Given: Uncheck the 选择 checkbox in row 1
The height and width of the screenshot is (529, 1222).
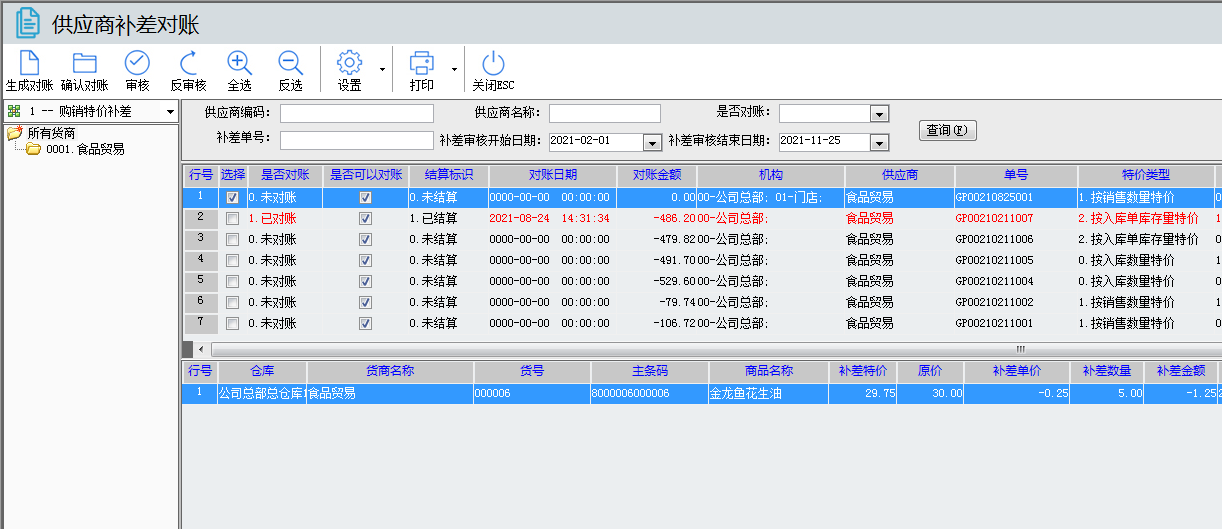Looking at the screenshot, I should (232, 198).
